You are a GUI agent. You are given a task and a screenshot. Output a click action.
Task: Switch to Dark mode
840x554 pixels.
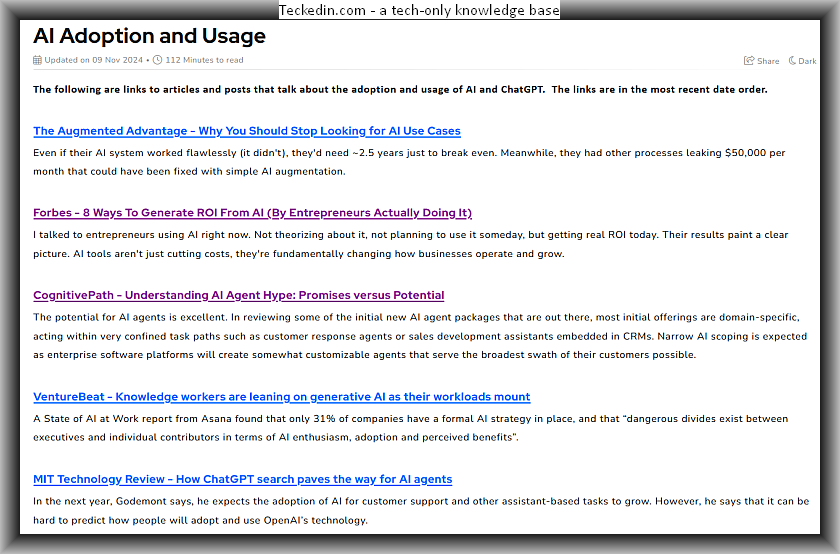802,61
